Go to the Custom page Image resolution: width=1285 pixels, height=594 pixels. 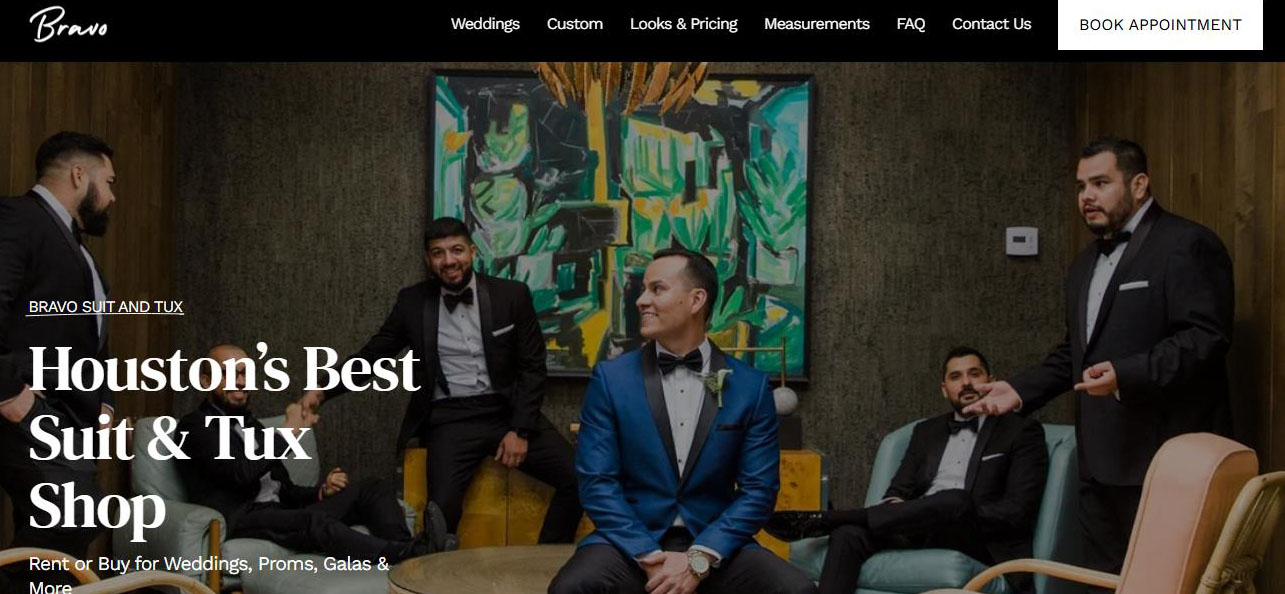(575, 24)
